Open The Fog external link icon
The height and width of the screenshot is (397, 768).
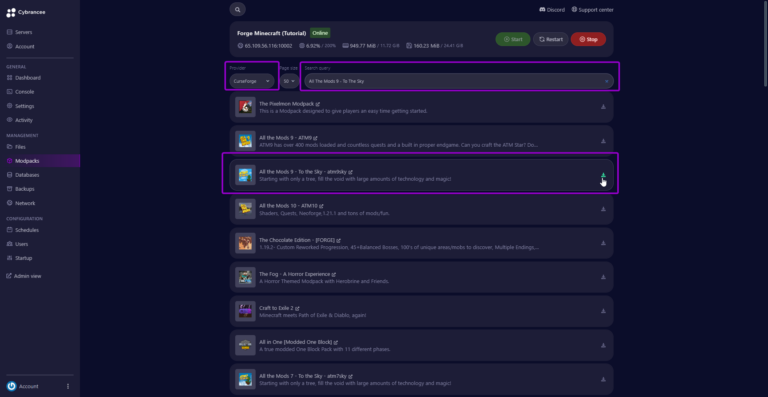[334, 274]
